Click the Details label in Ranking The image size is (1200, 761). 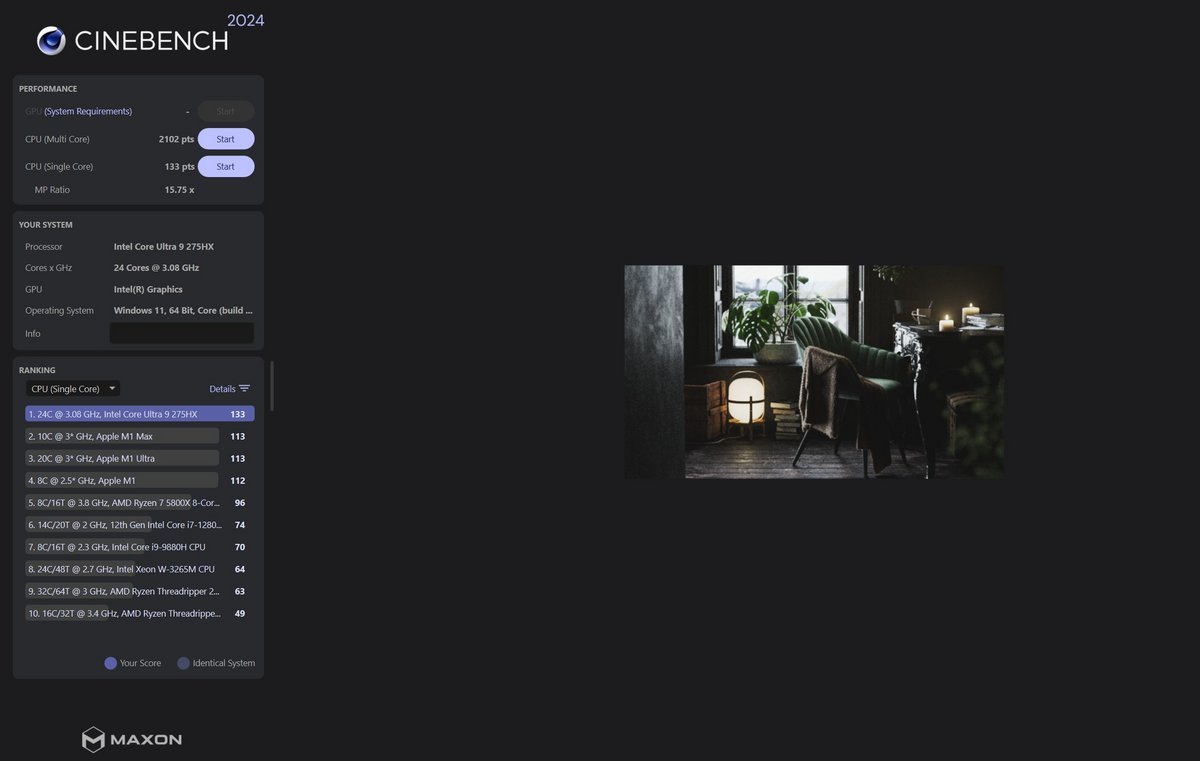[222, 389]
